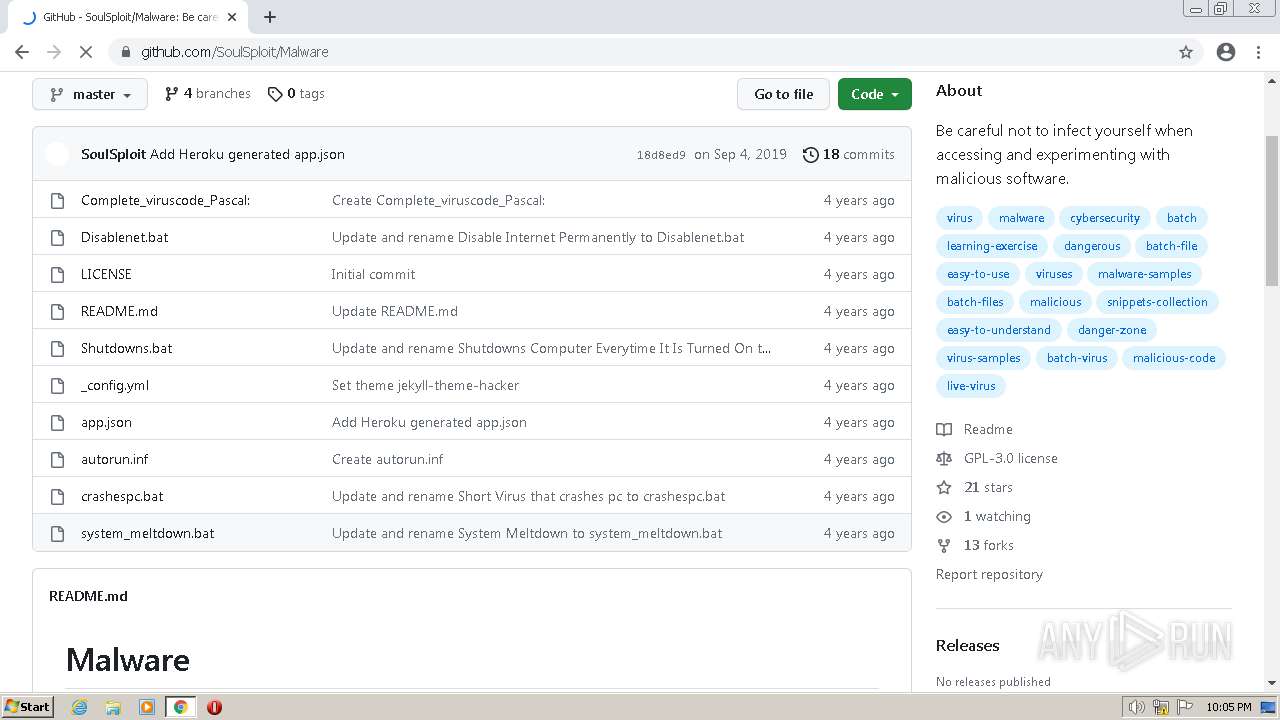Open commit hash 18d8ed9
The width and height of the screenshot is (1280, 720).
[x=661, y=155]
